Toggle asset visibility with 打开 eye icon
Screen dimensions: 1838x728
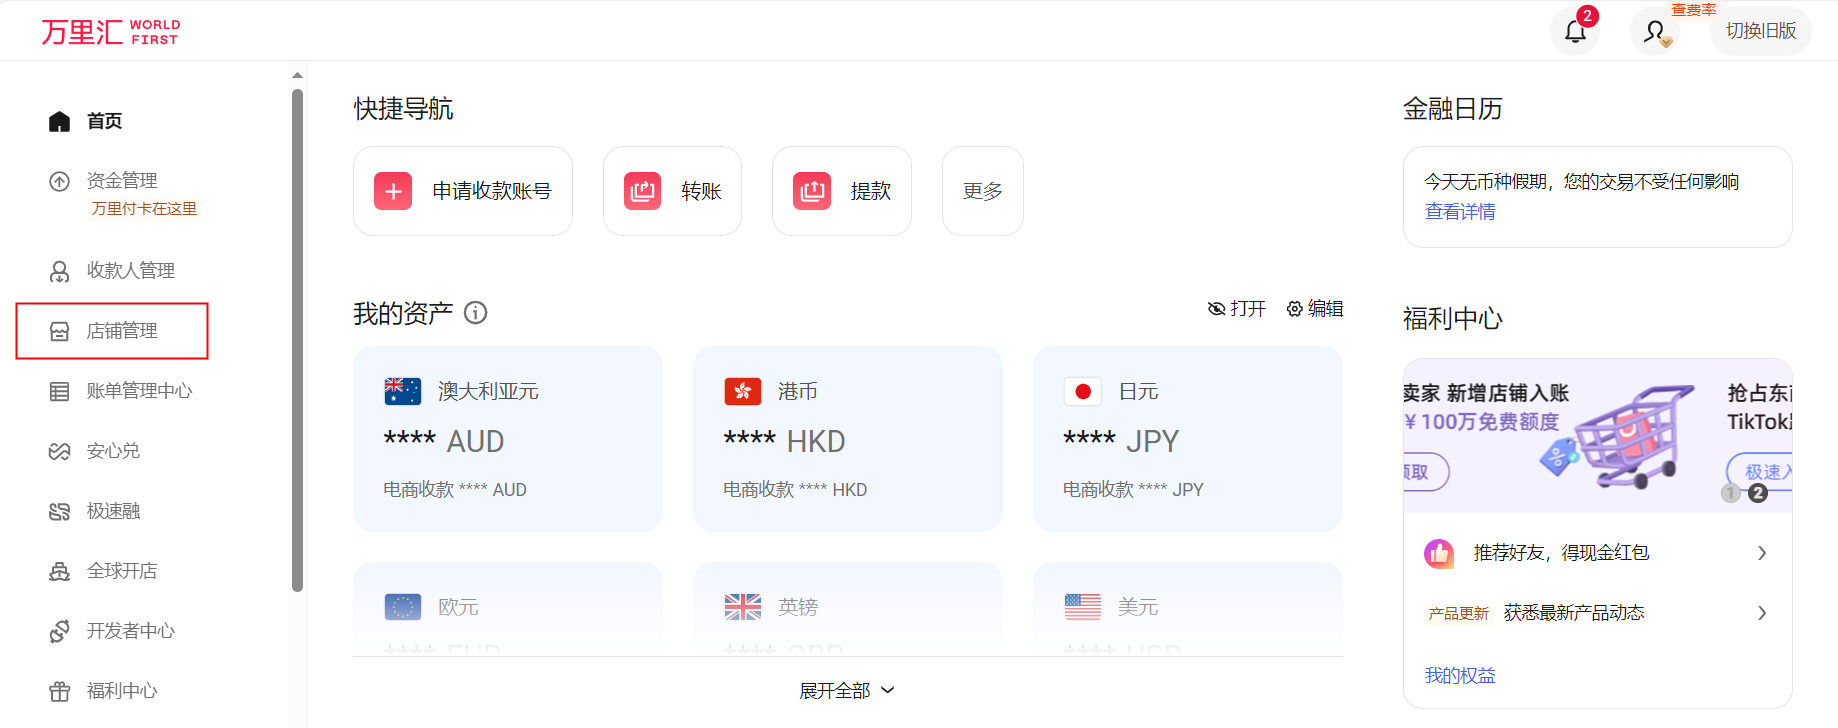1236,309
